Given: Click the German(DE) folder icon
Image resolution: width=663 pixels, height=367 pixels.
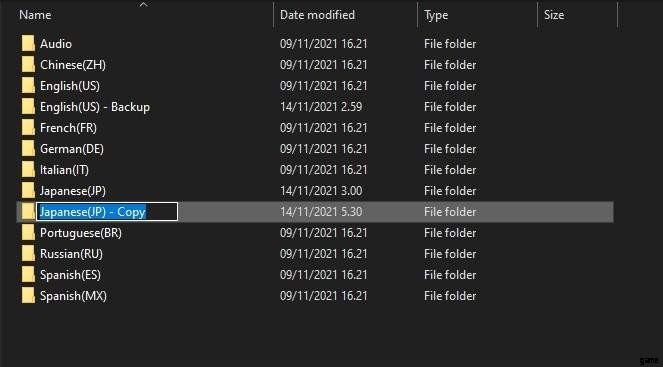Looking at the screenshot, I should pyautogui.click(x=28, y=149).
